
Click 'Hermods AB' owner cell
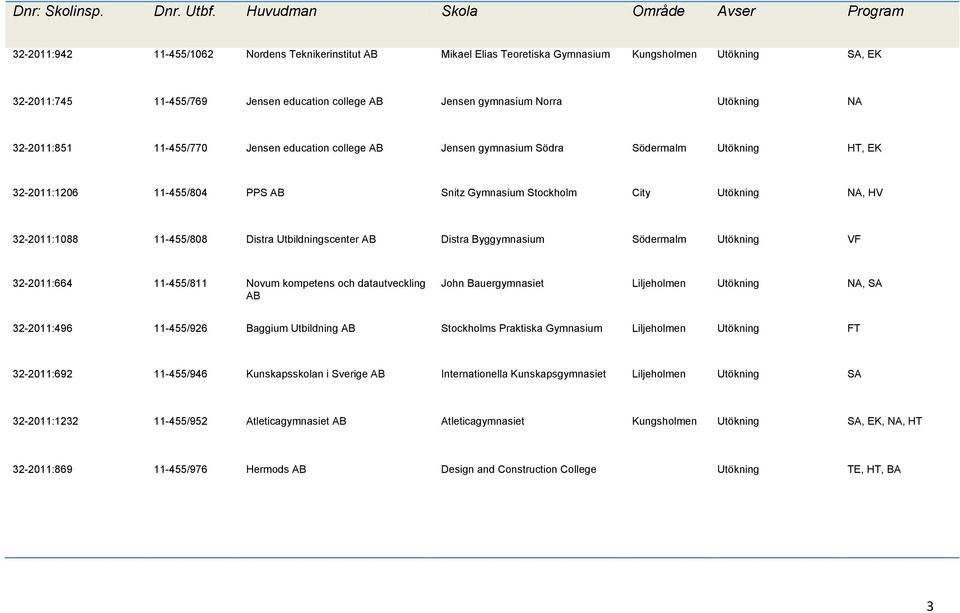(276, 470)
